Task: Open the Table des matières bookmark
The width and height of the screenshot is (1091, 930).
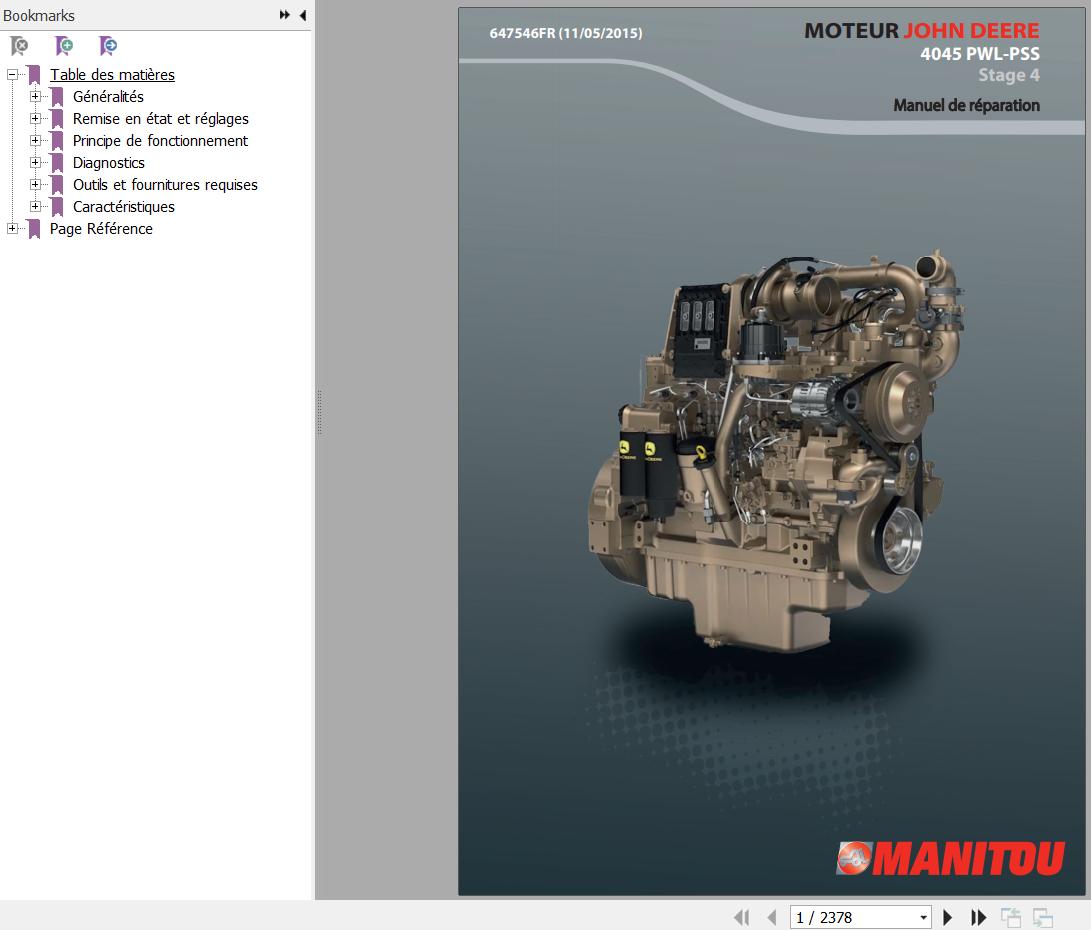Action: point(112,74)
